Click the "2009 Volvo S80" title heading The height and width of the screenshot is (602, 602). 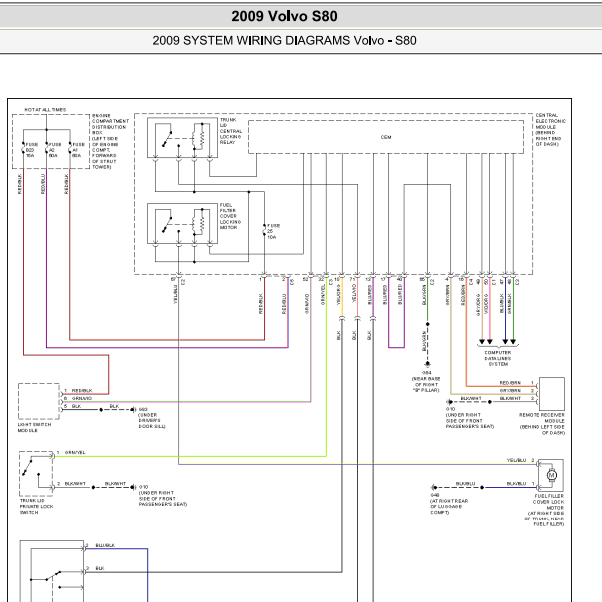[x=284, y=16]
